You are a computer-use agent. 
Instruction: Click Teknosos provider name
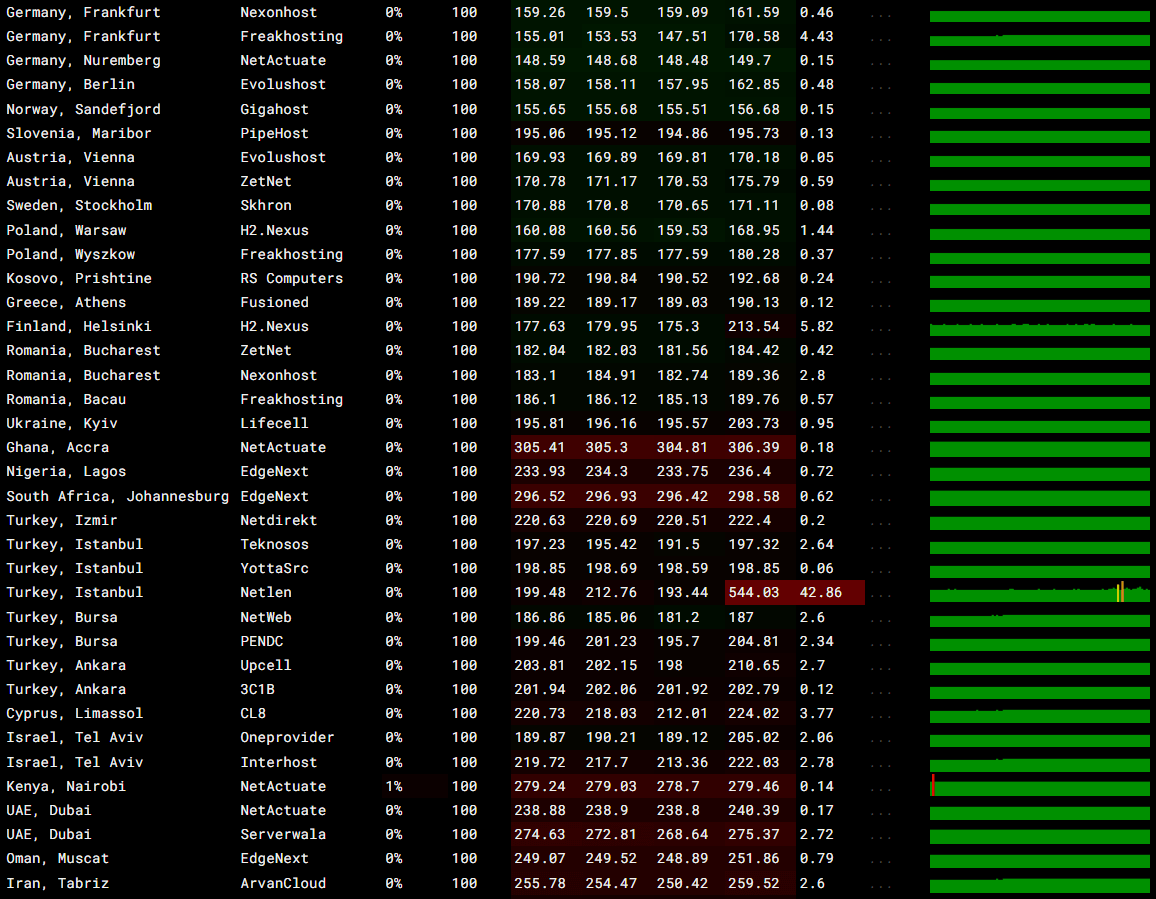tap(274, 544)
